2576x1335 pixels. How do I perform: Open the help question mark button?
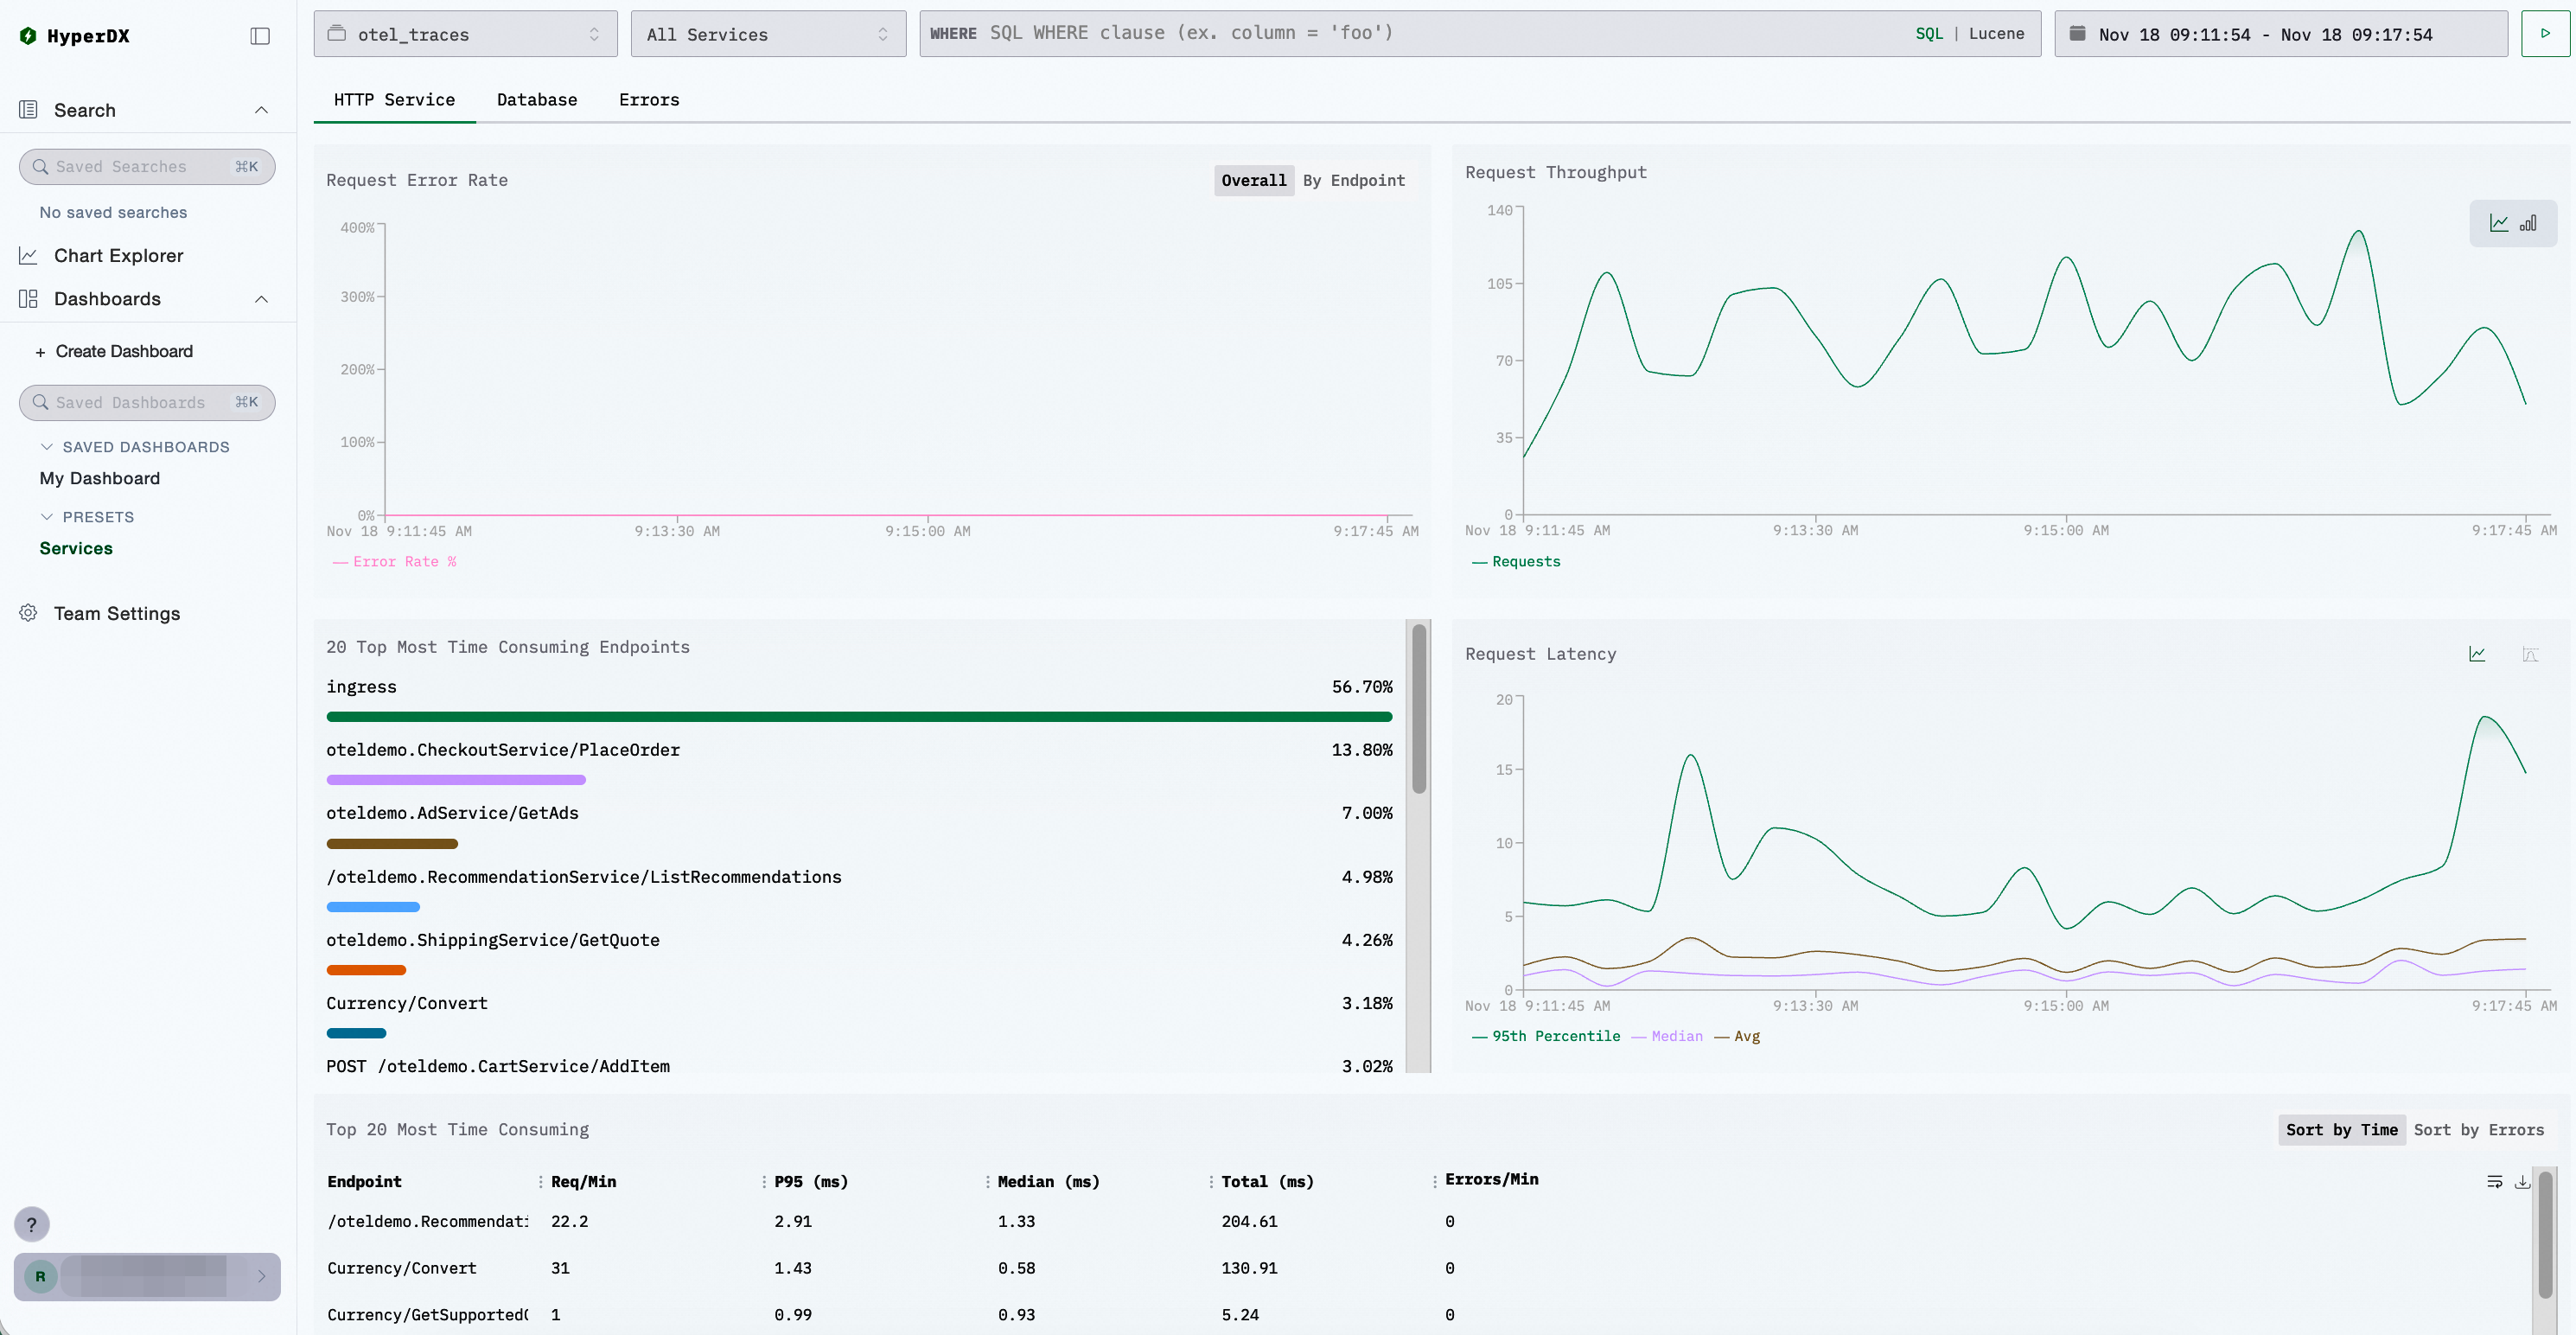[32, 1224]
